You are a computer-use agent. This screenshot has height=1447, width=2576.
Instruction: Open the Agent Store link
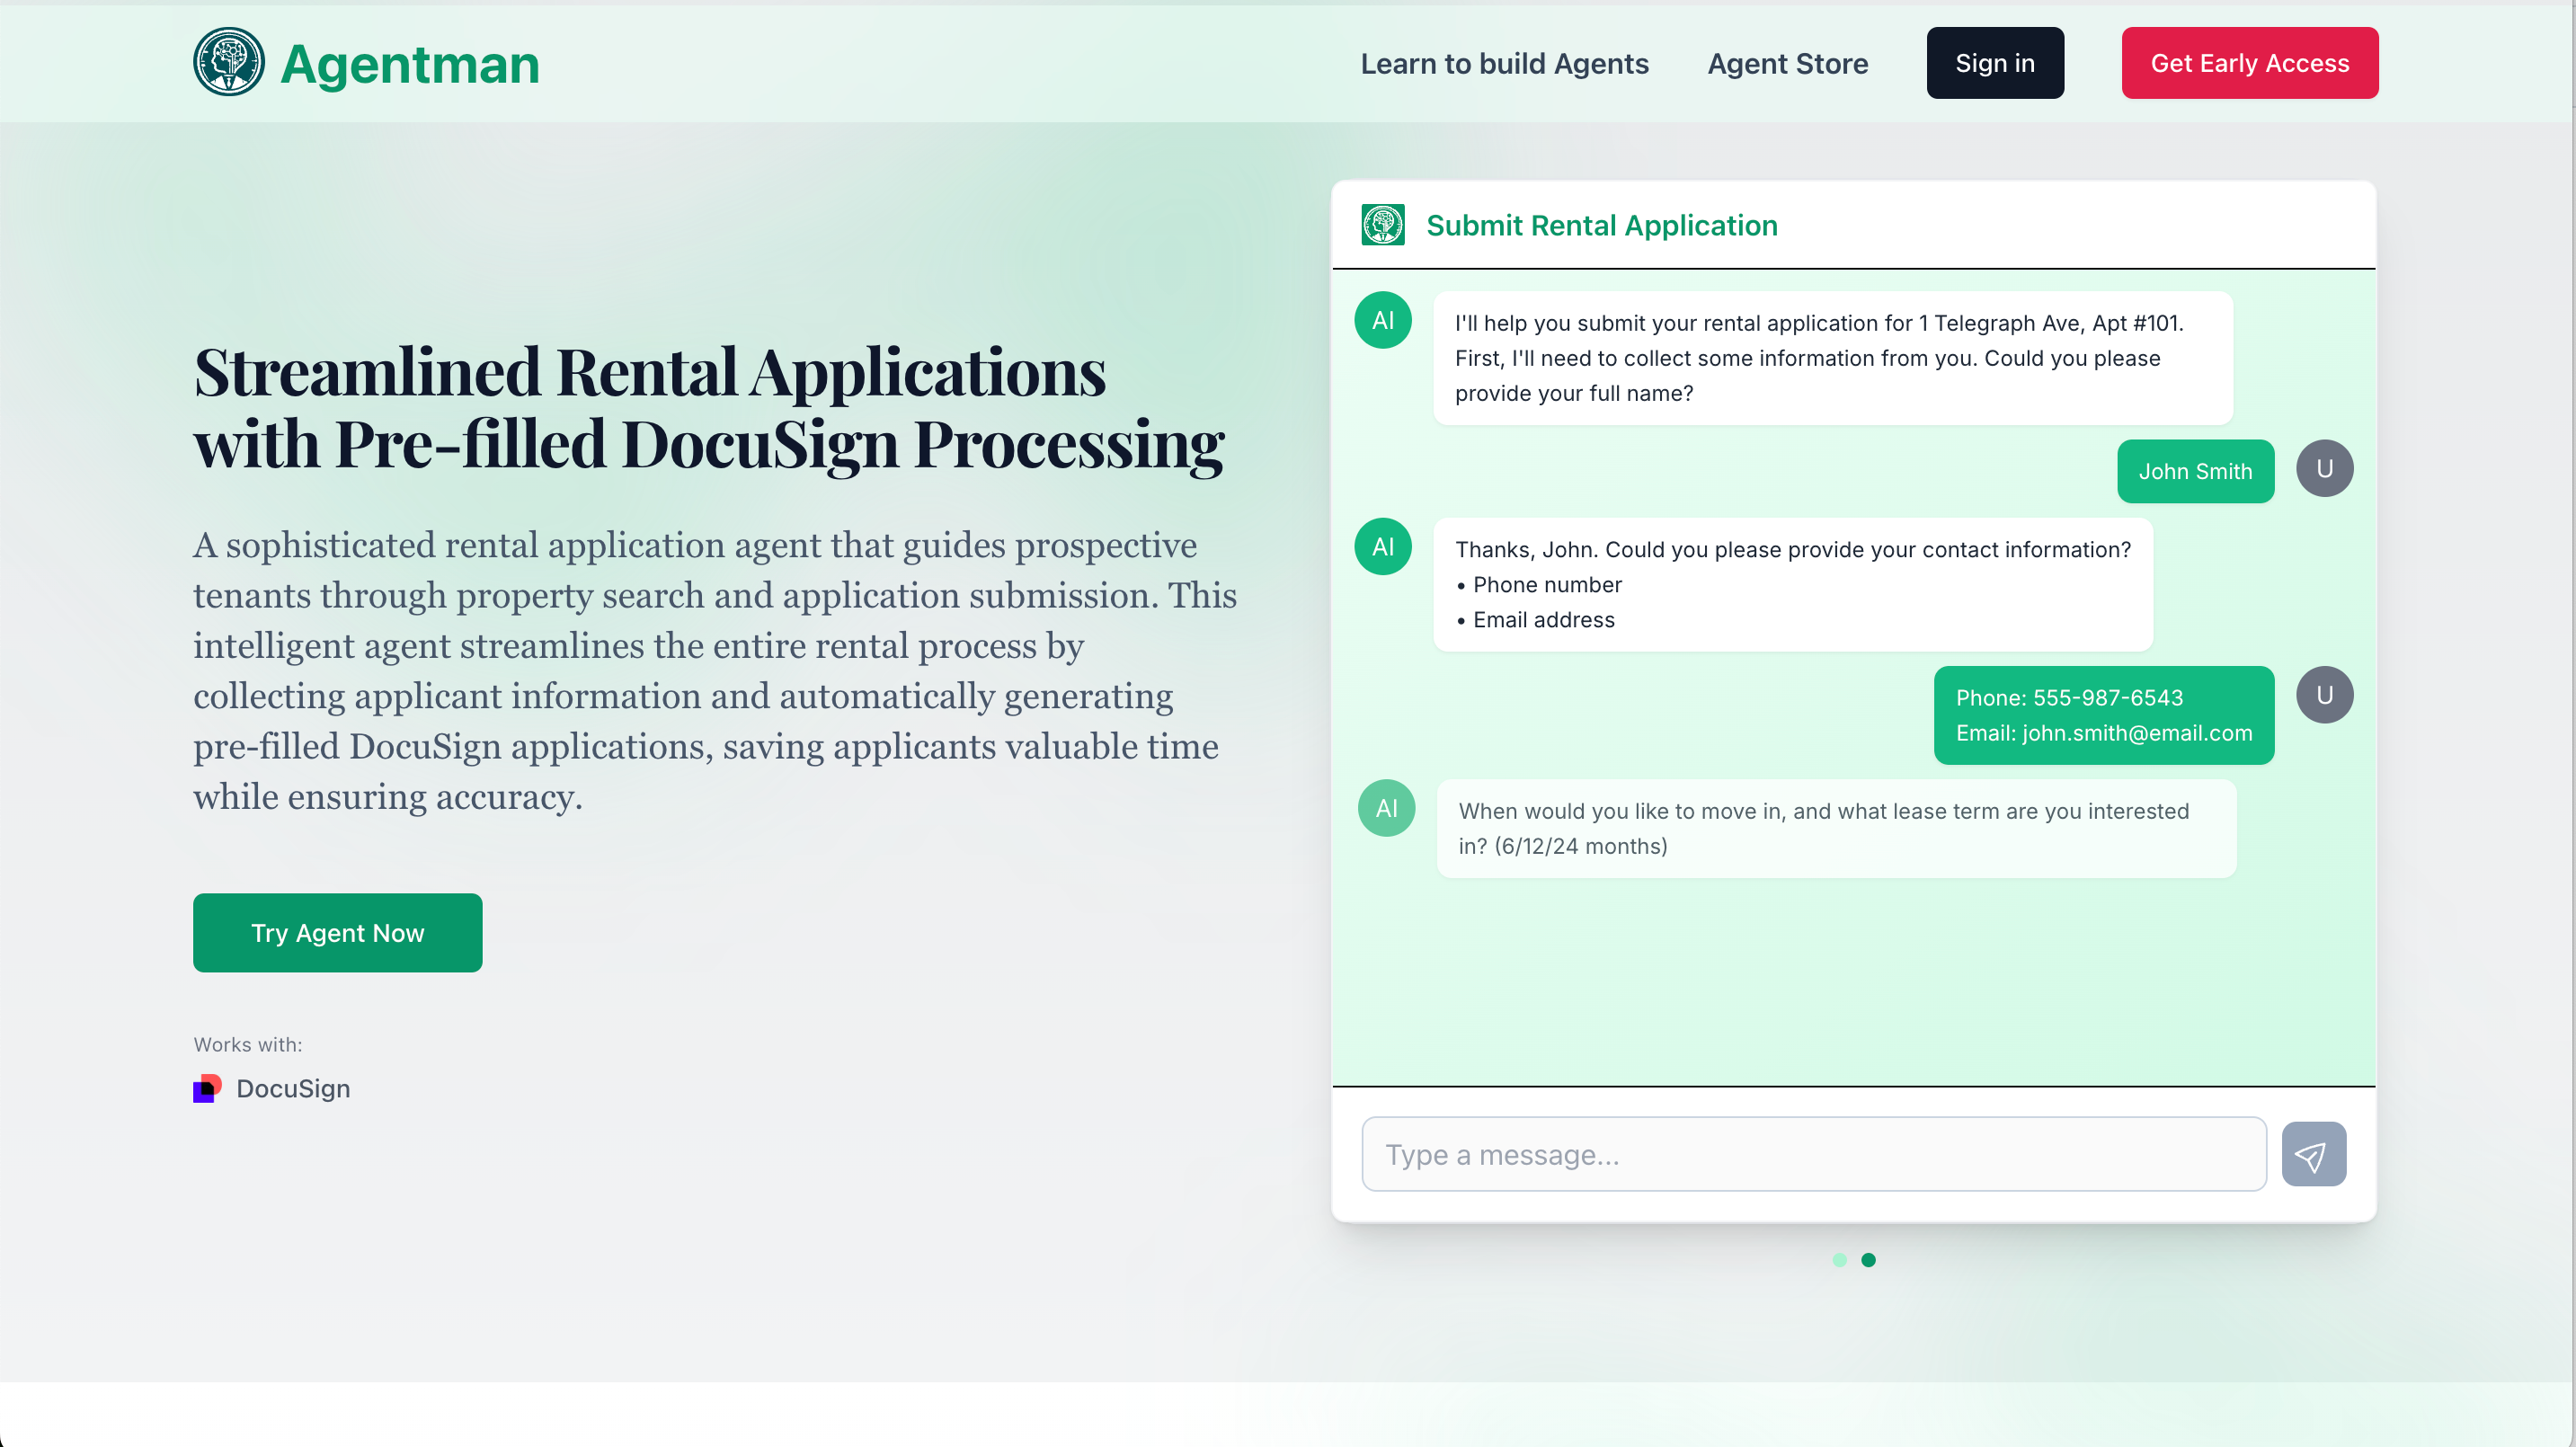(1787, 63)
